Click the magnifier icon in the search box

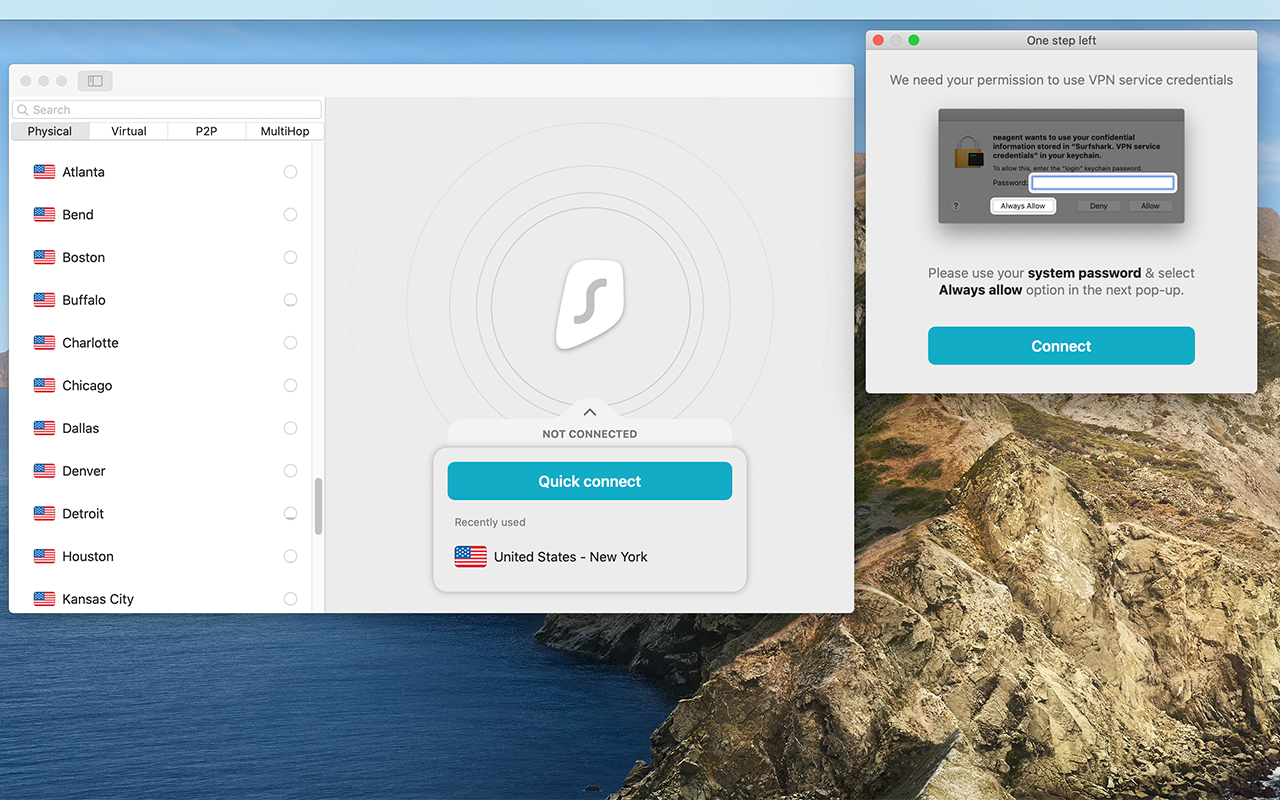(23, 110)
